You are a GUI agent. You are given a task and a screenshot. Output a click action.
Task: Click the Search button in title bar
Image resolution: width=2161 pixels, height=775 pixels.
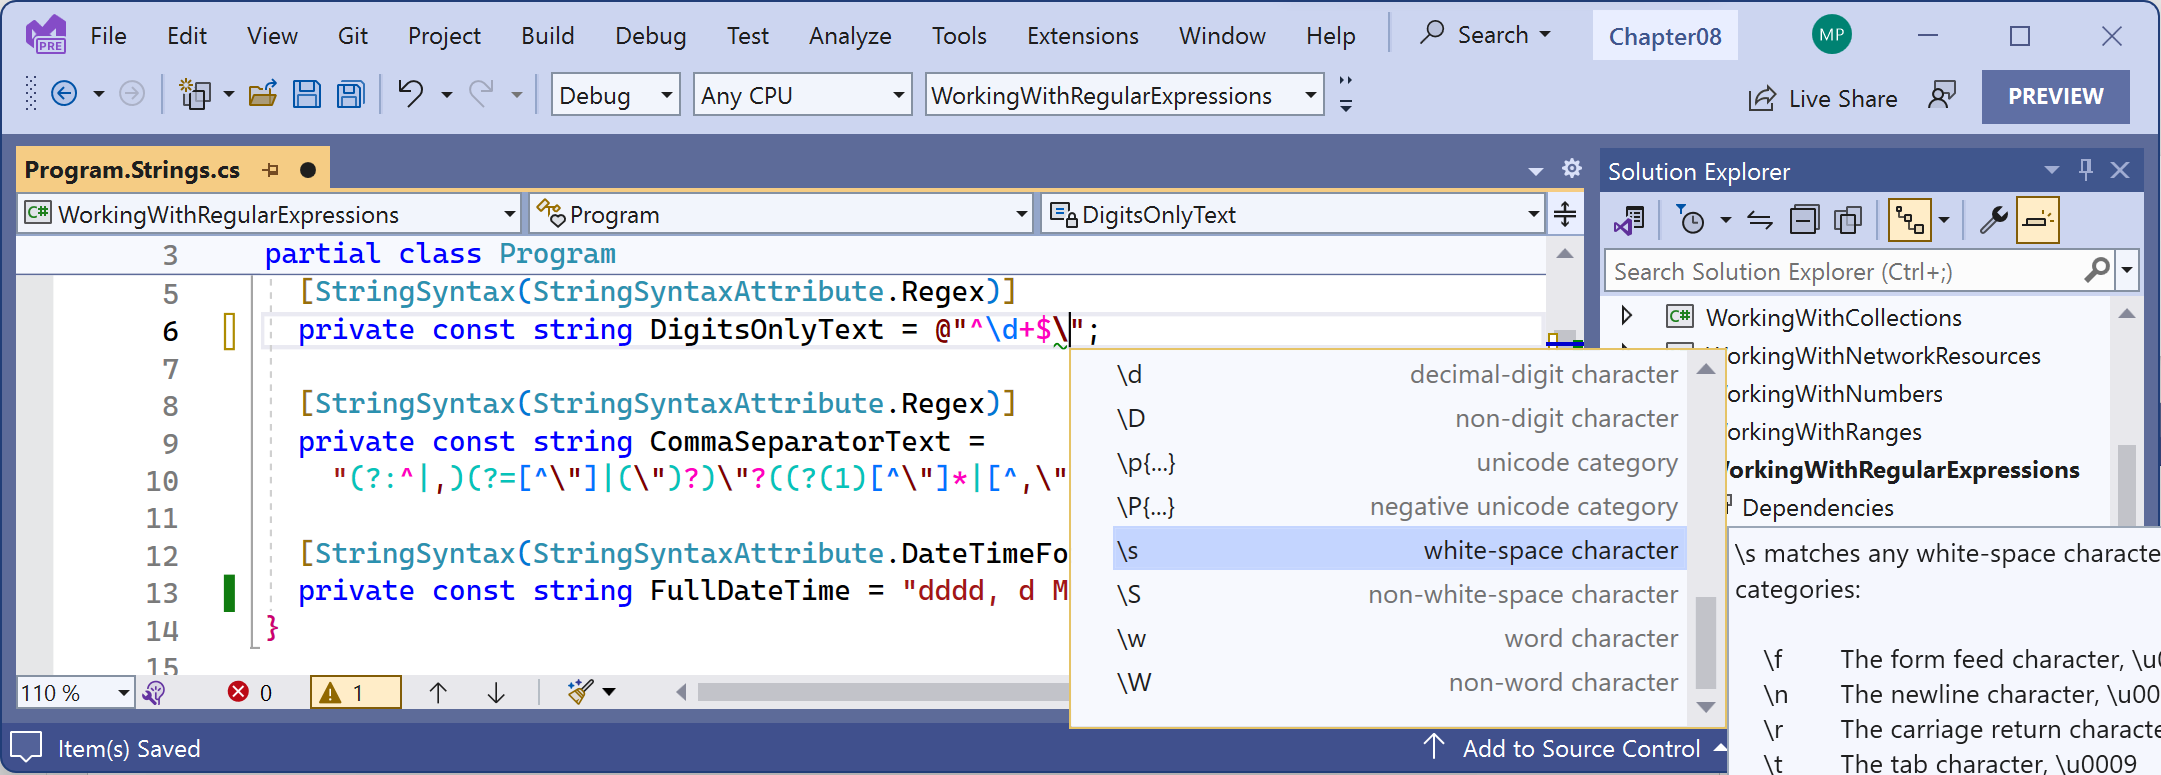[x=1486, y=34]
